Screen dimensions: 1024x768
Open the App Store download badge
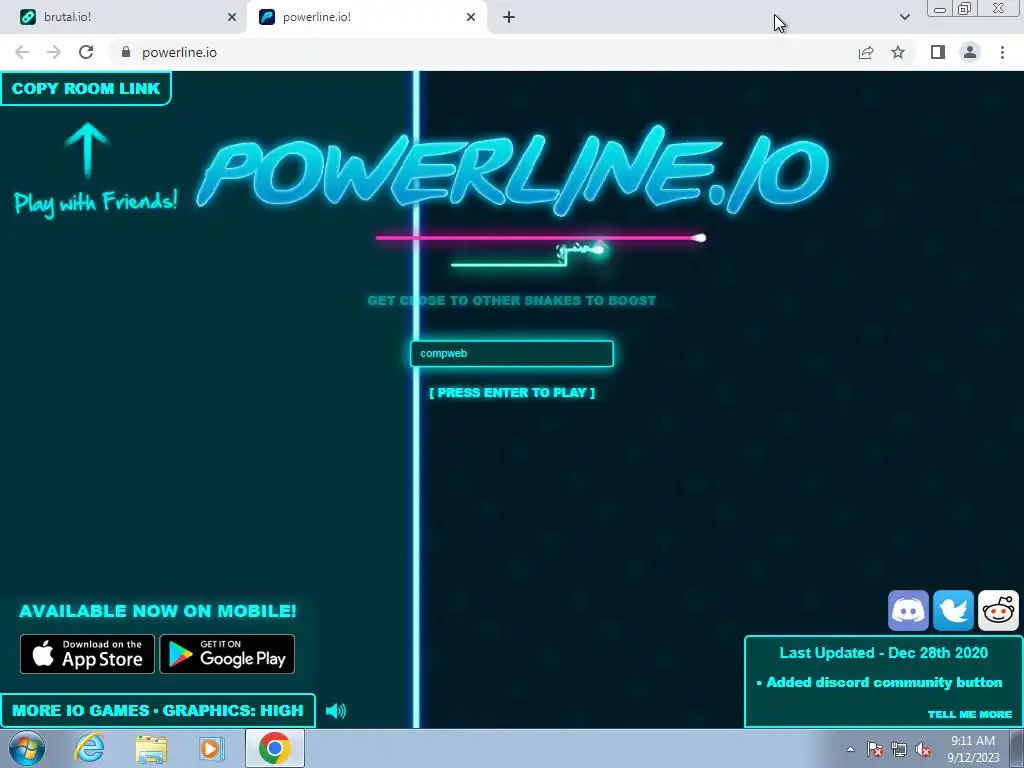click(x=88, y=654)
